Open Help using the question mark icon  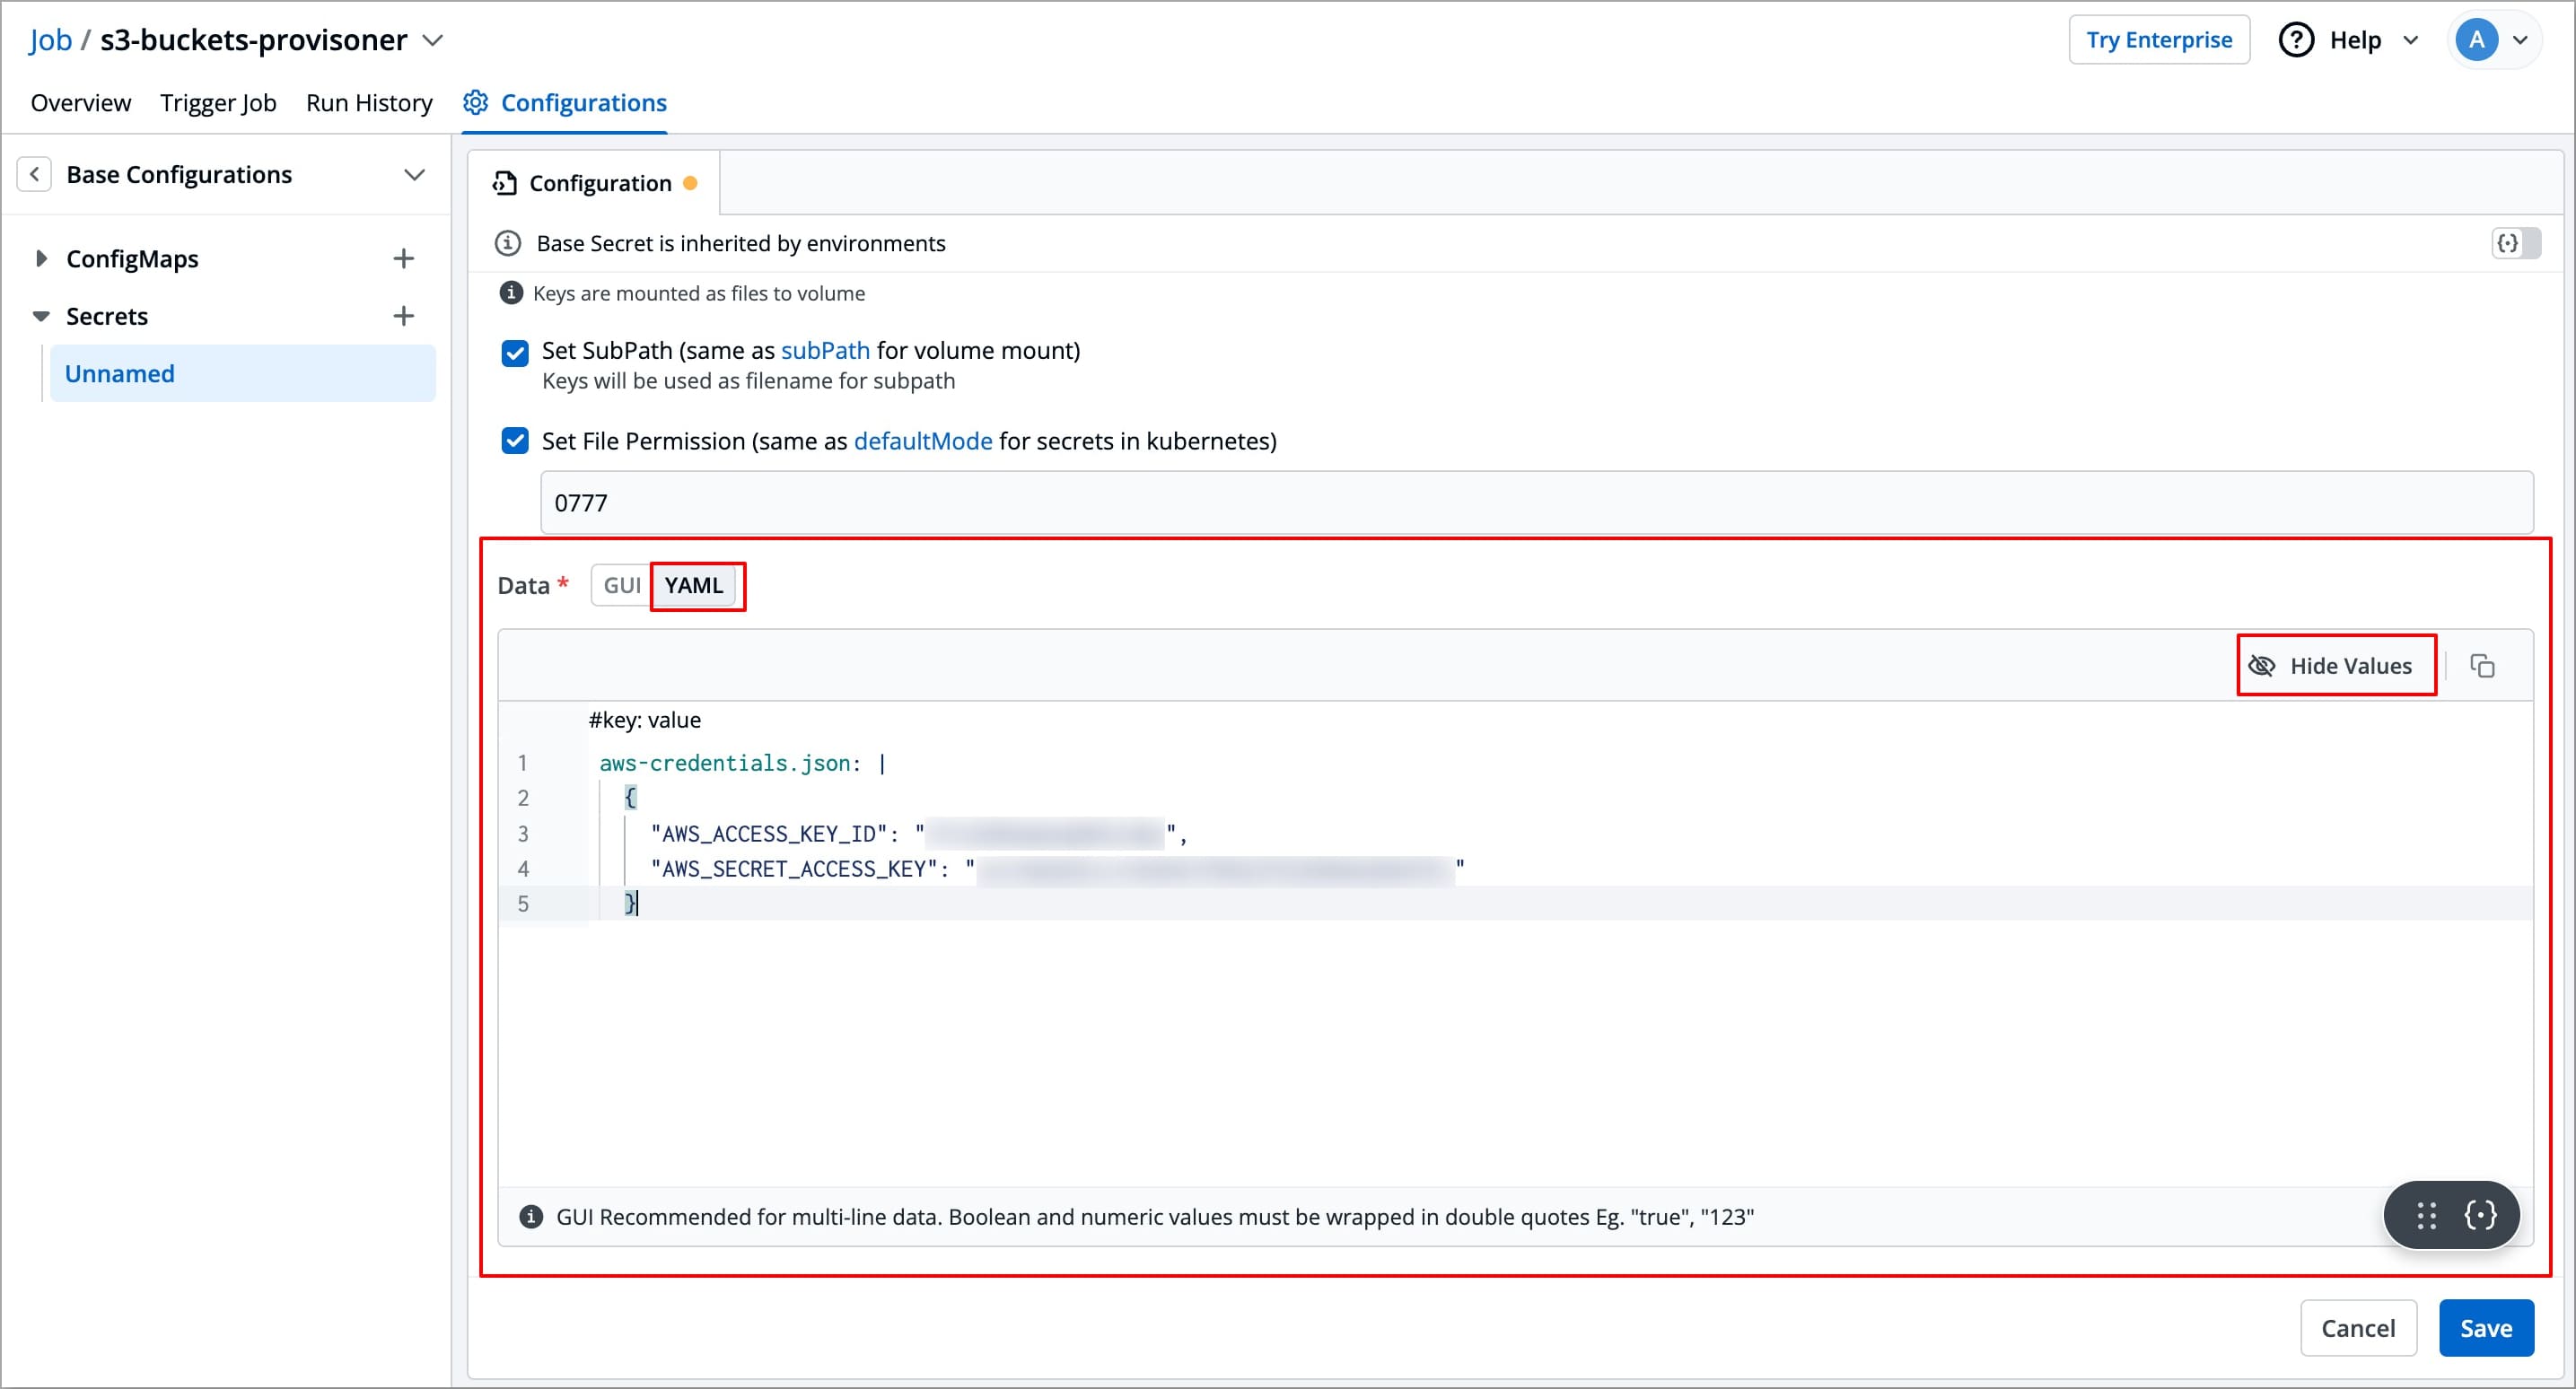click(x=2296, y=39)
